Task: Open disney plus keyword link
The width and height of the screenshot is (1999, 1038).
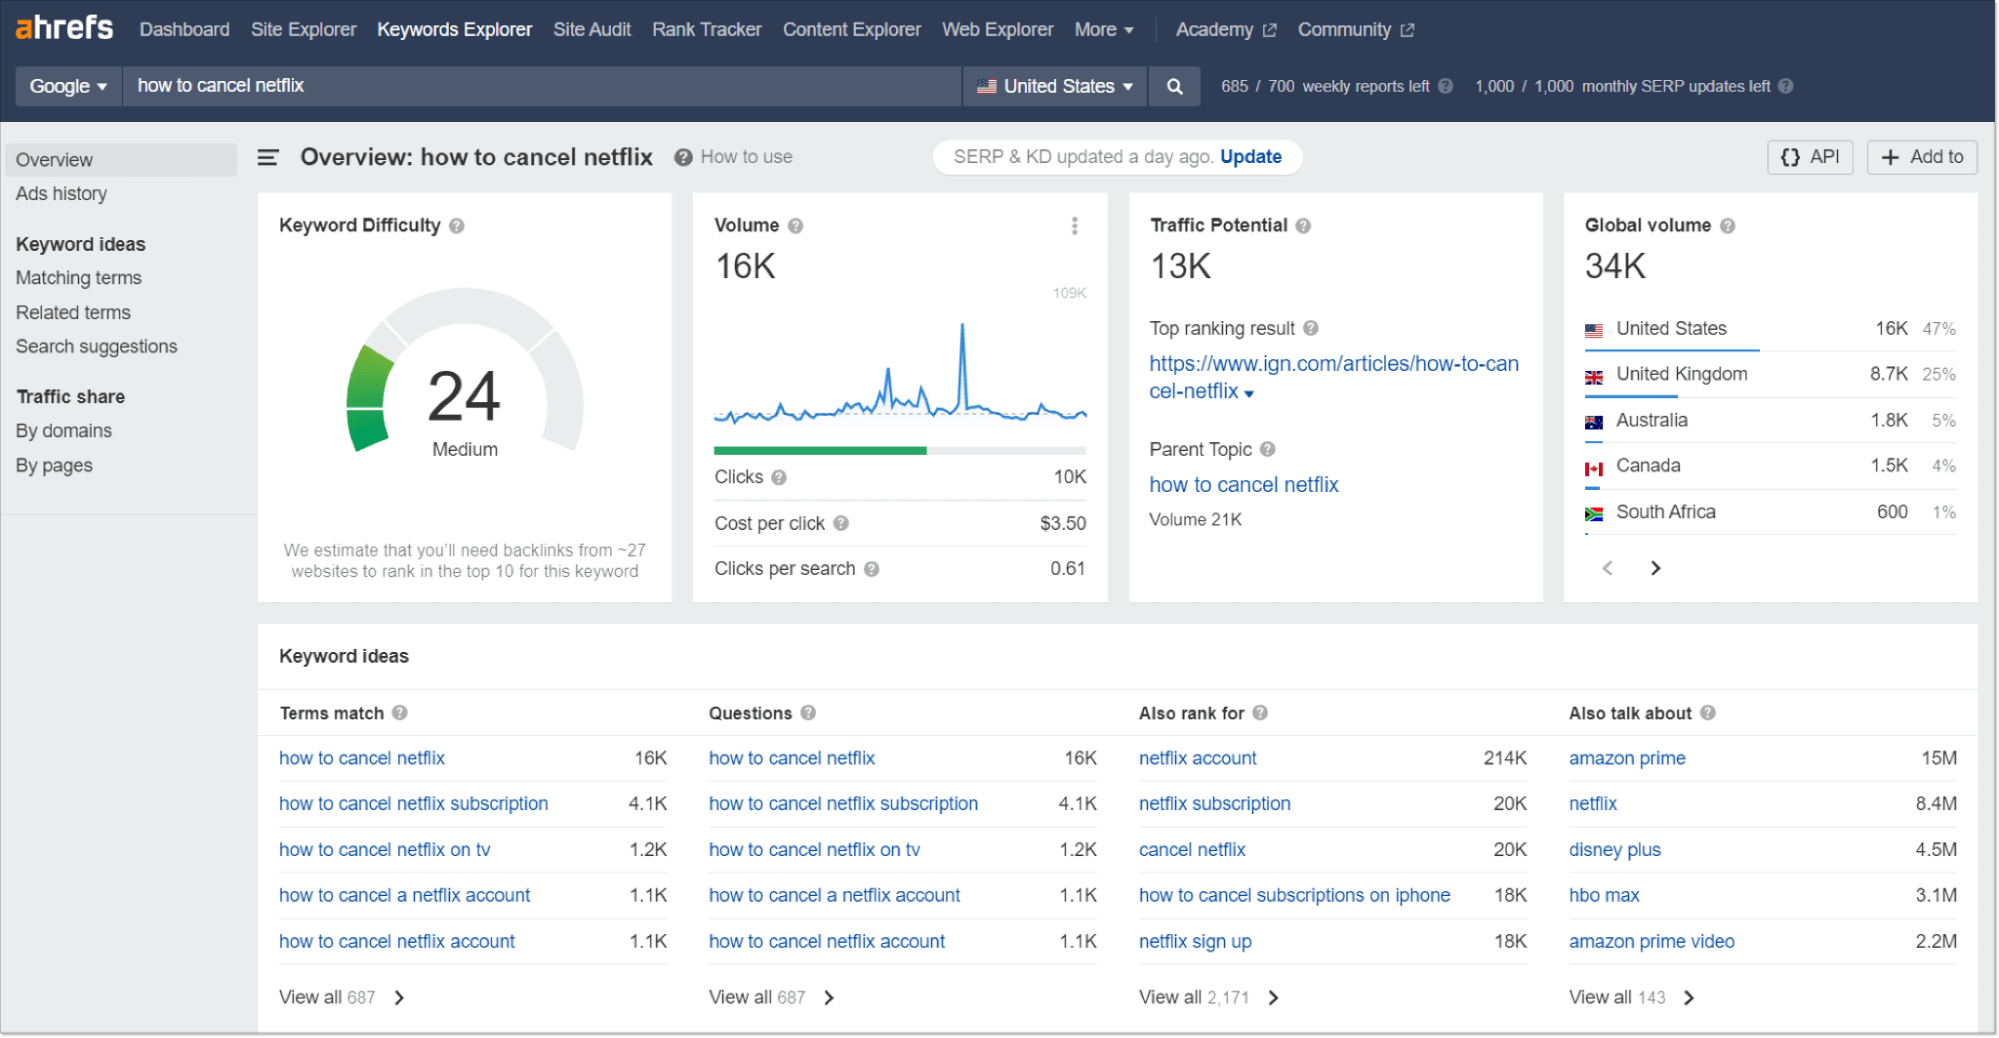Action: pyautogui.click(x=1615, y=849)
